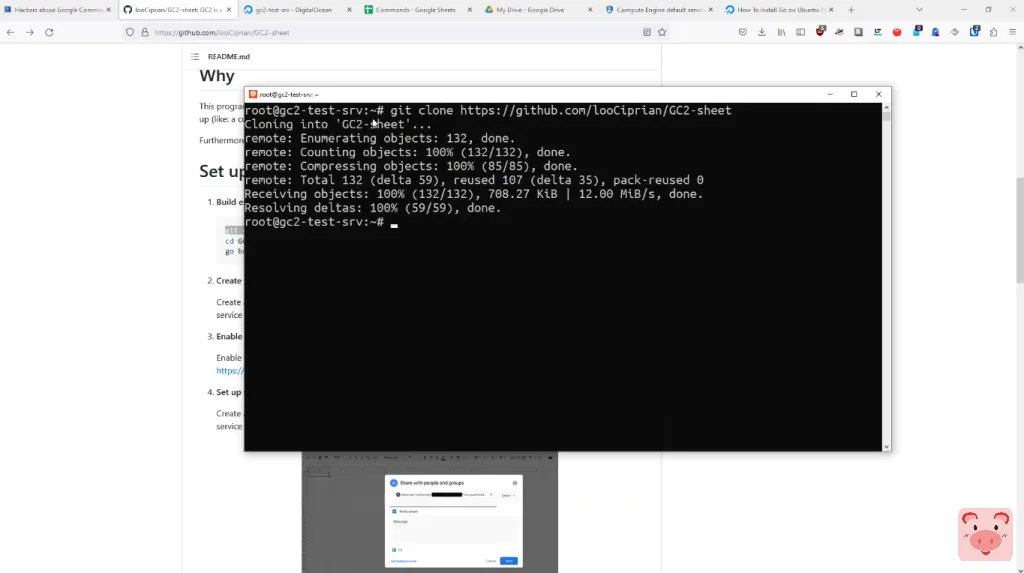The height and width of the screenshot is (573, 1024).
Task: Click the terminal window title icon
Action: 253,94
